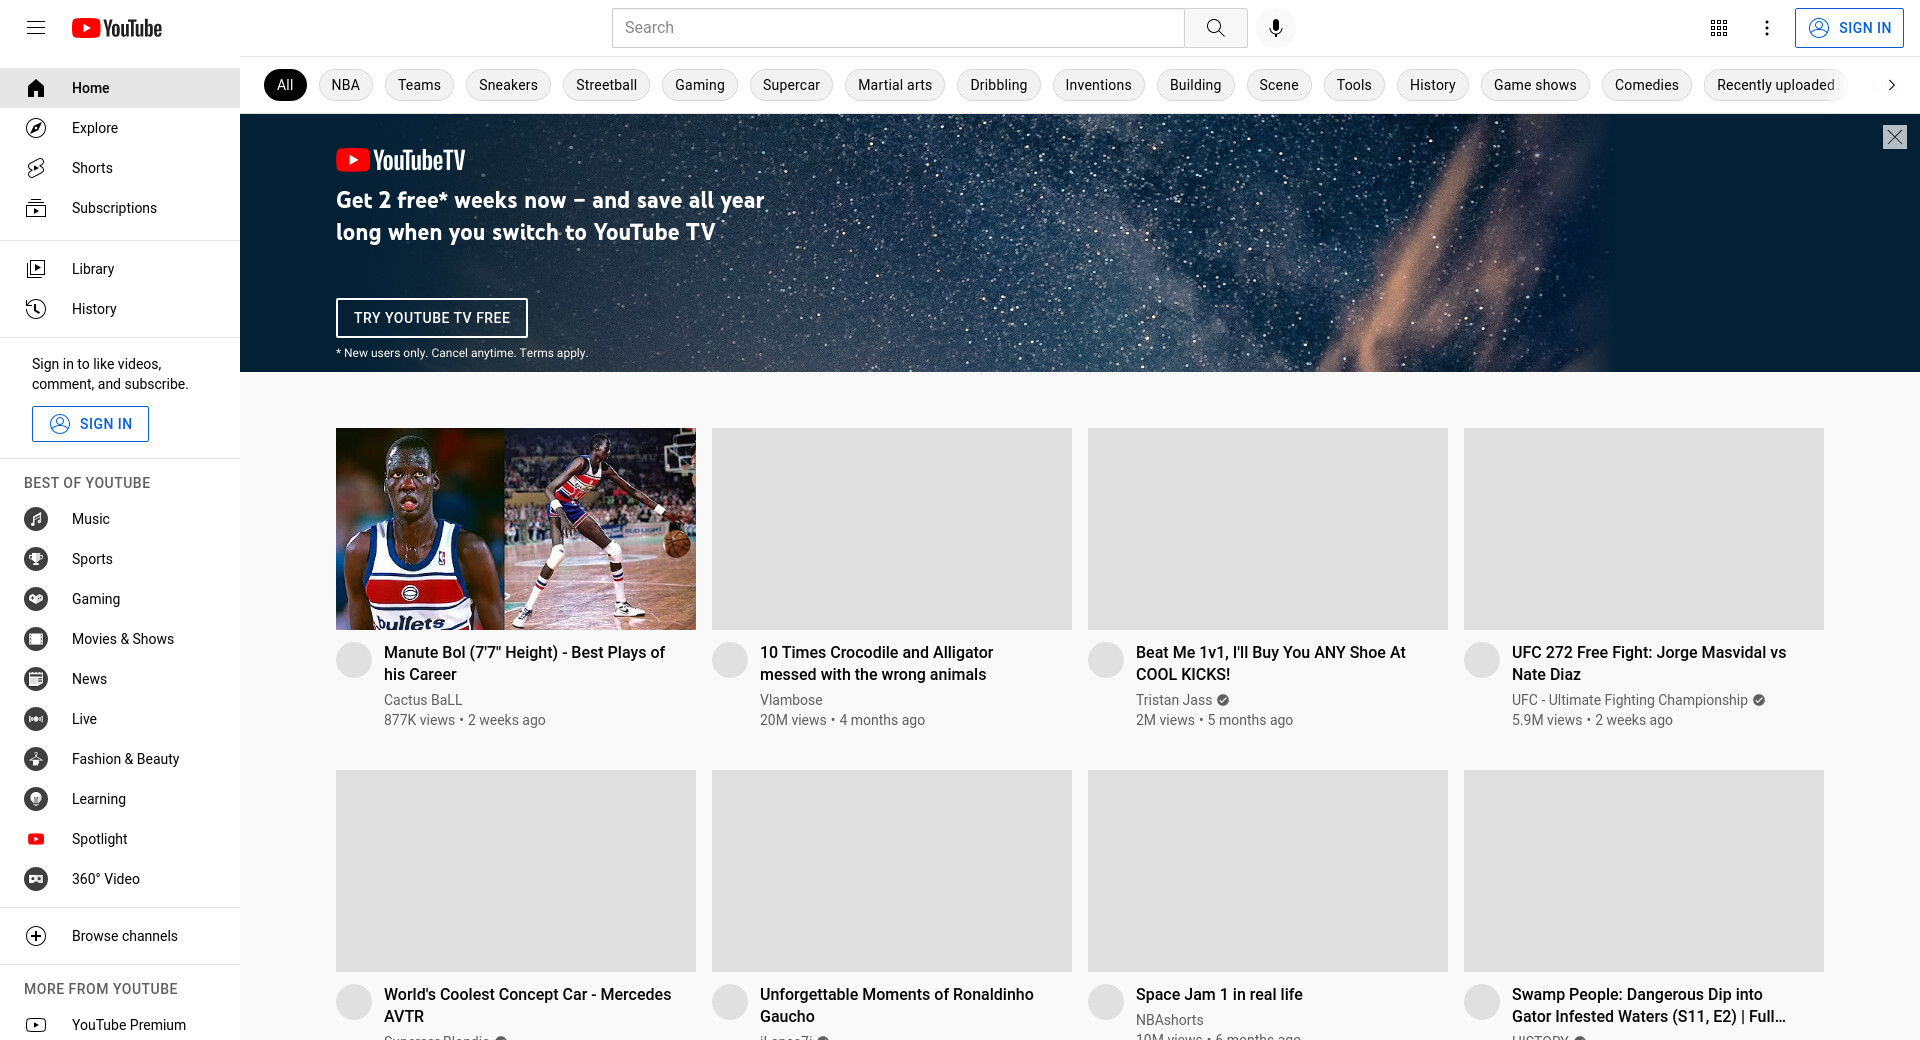Select the Teams filter chip
The width and height of the screenshot is (1920, 1040).
[x=419, y=85]
